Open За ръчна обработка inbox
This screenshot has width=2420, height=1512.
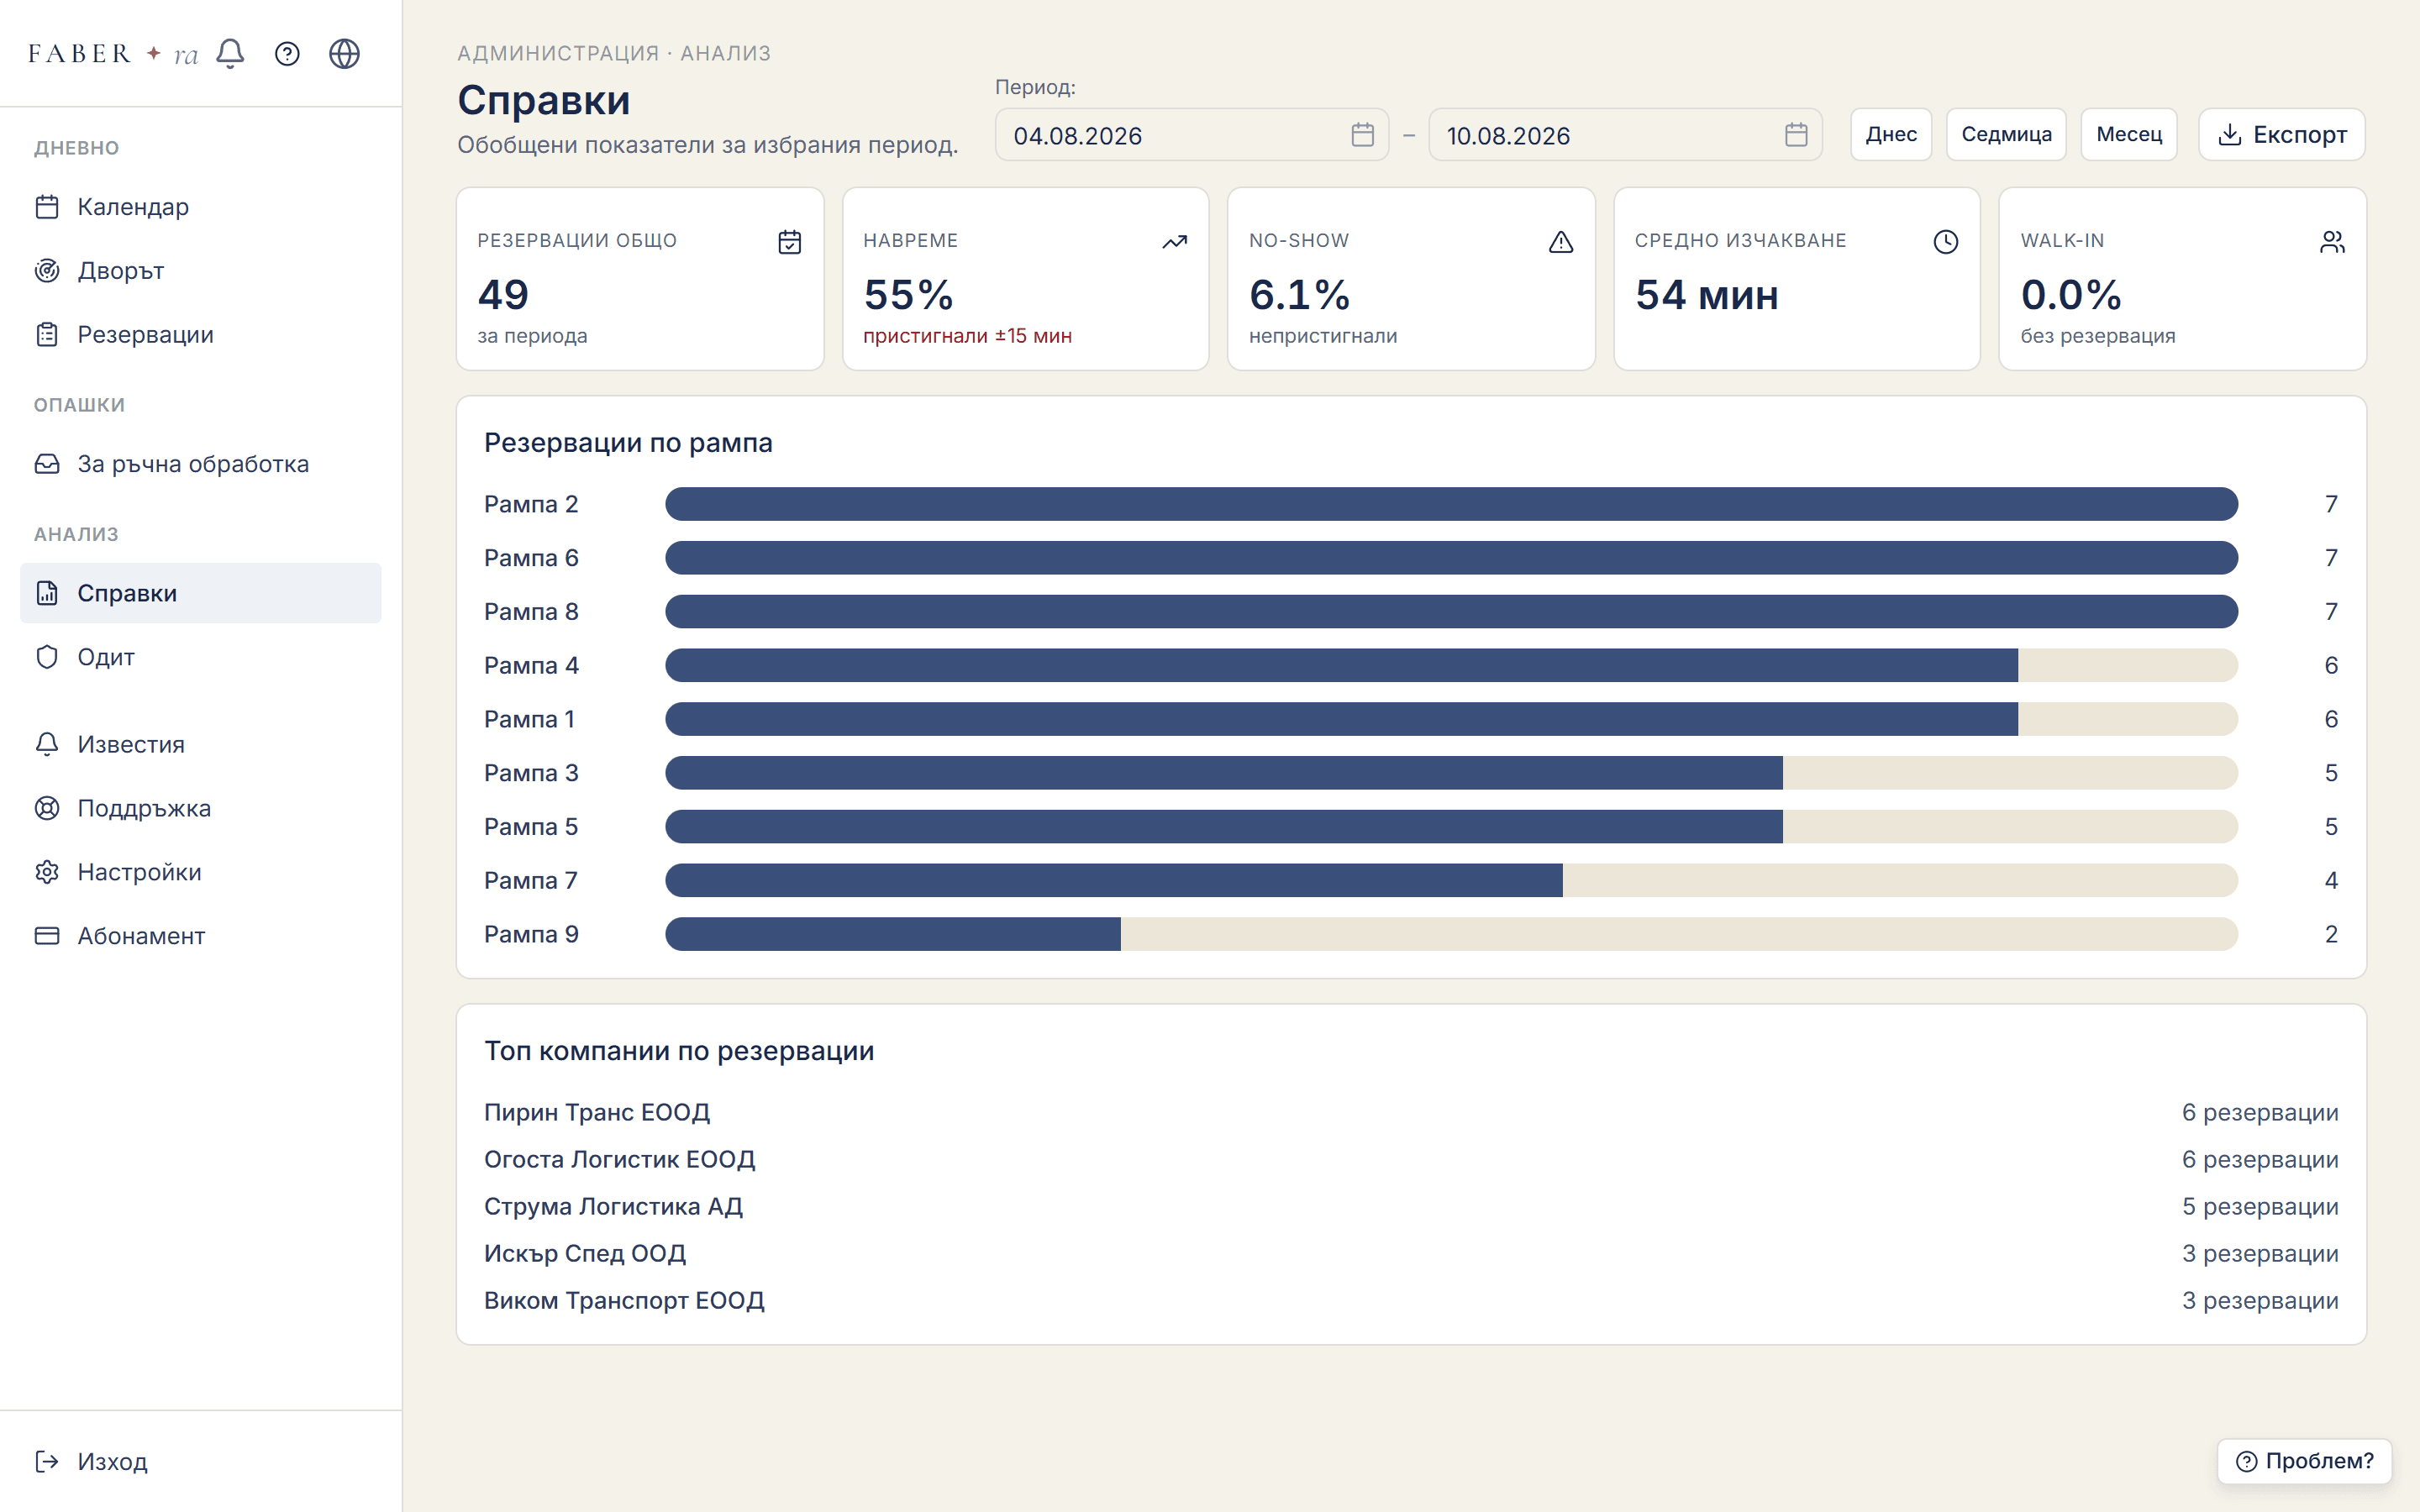[x=201, y=464]
